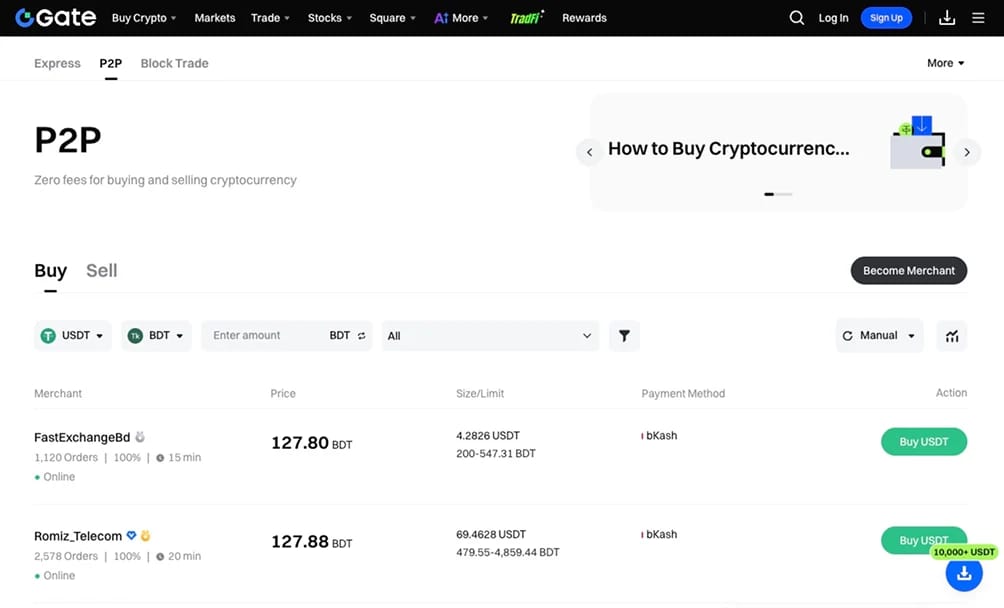This screenshot has height=608, width=1004.
Task: Open Romiz_Telecom merchant profile
Action: pos(77,536)
